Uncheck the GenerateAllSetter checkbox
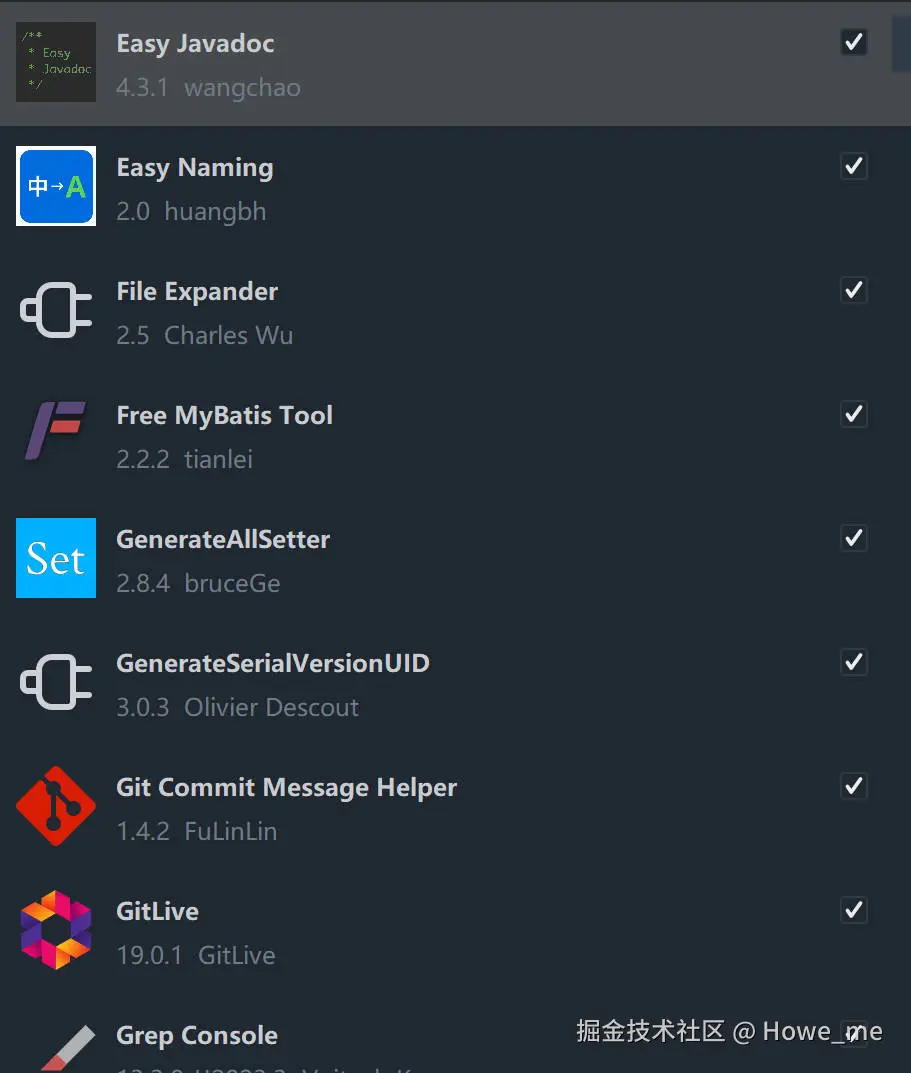This screenshot has width=911, height=1073. point(854,538)
